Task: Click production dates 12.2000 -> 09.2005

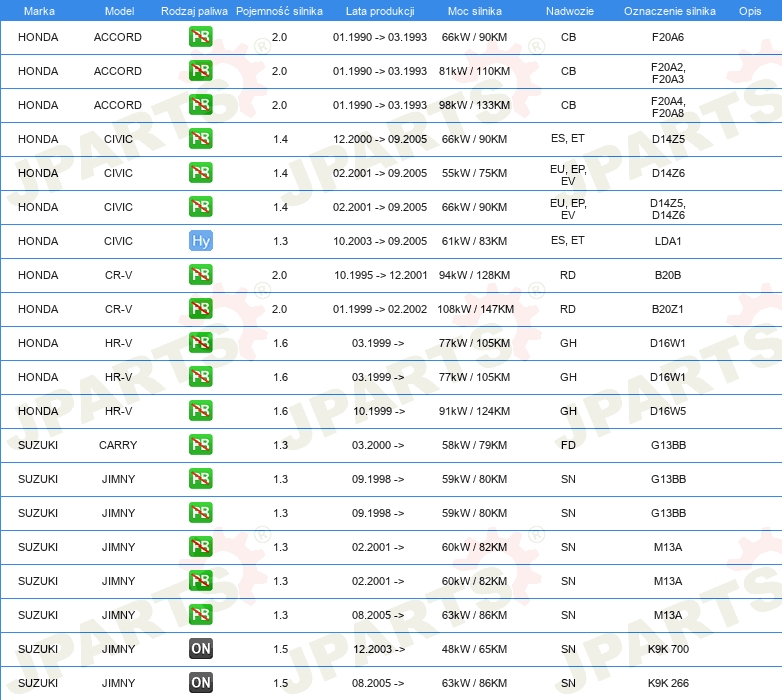Action: click(x=380, y=139)
